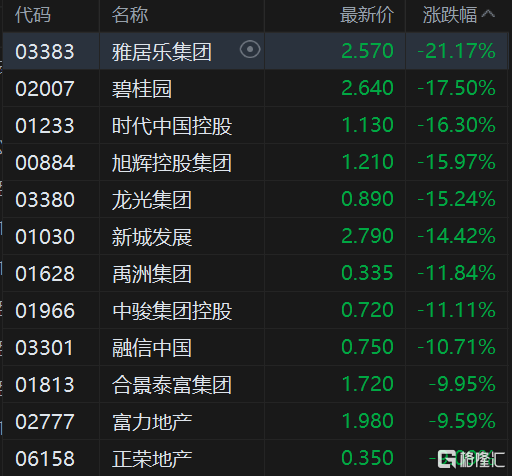The image size is (512, 476).
Task: Open 新城发展 stock
Action: pos(152,237)
